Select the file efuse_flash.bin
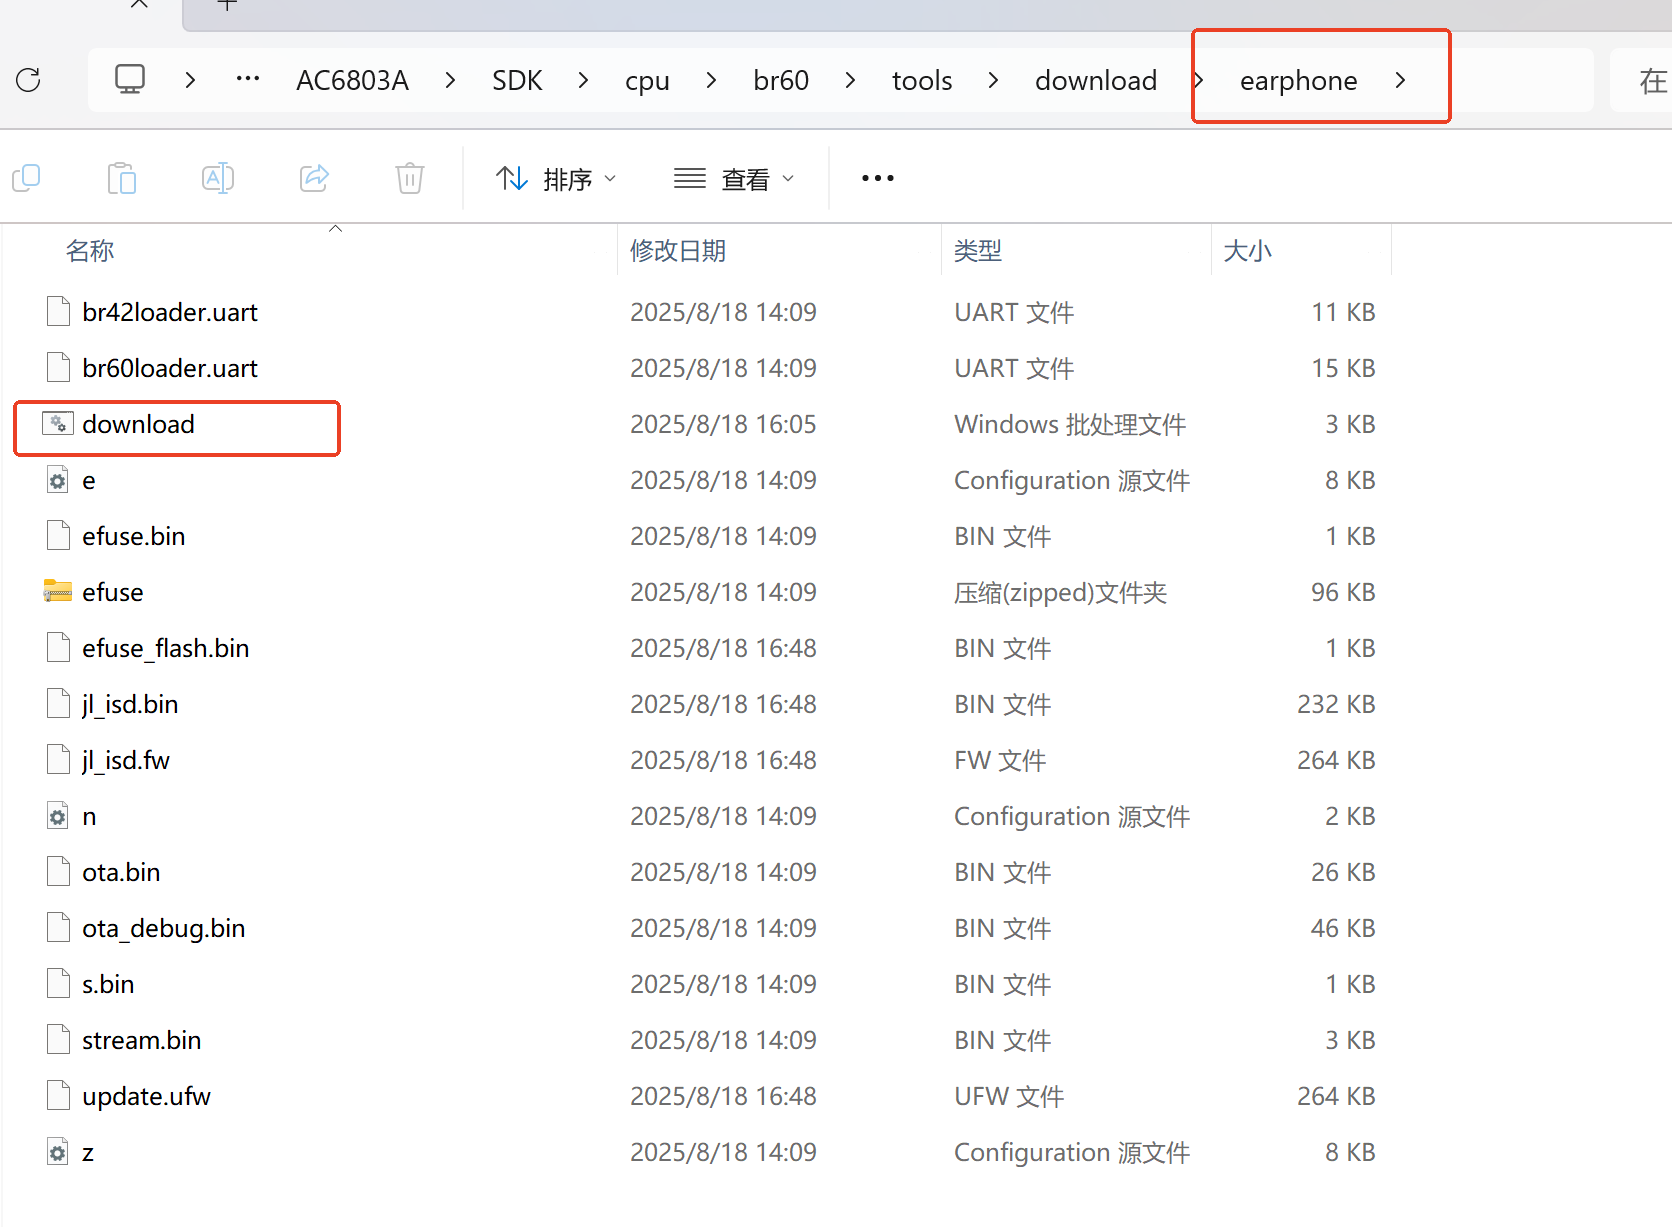 [166, 648]
